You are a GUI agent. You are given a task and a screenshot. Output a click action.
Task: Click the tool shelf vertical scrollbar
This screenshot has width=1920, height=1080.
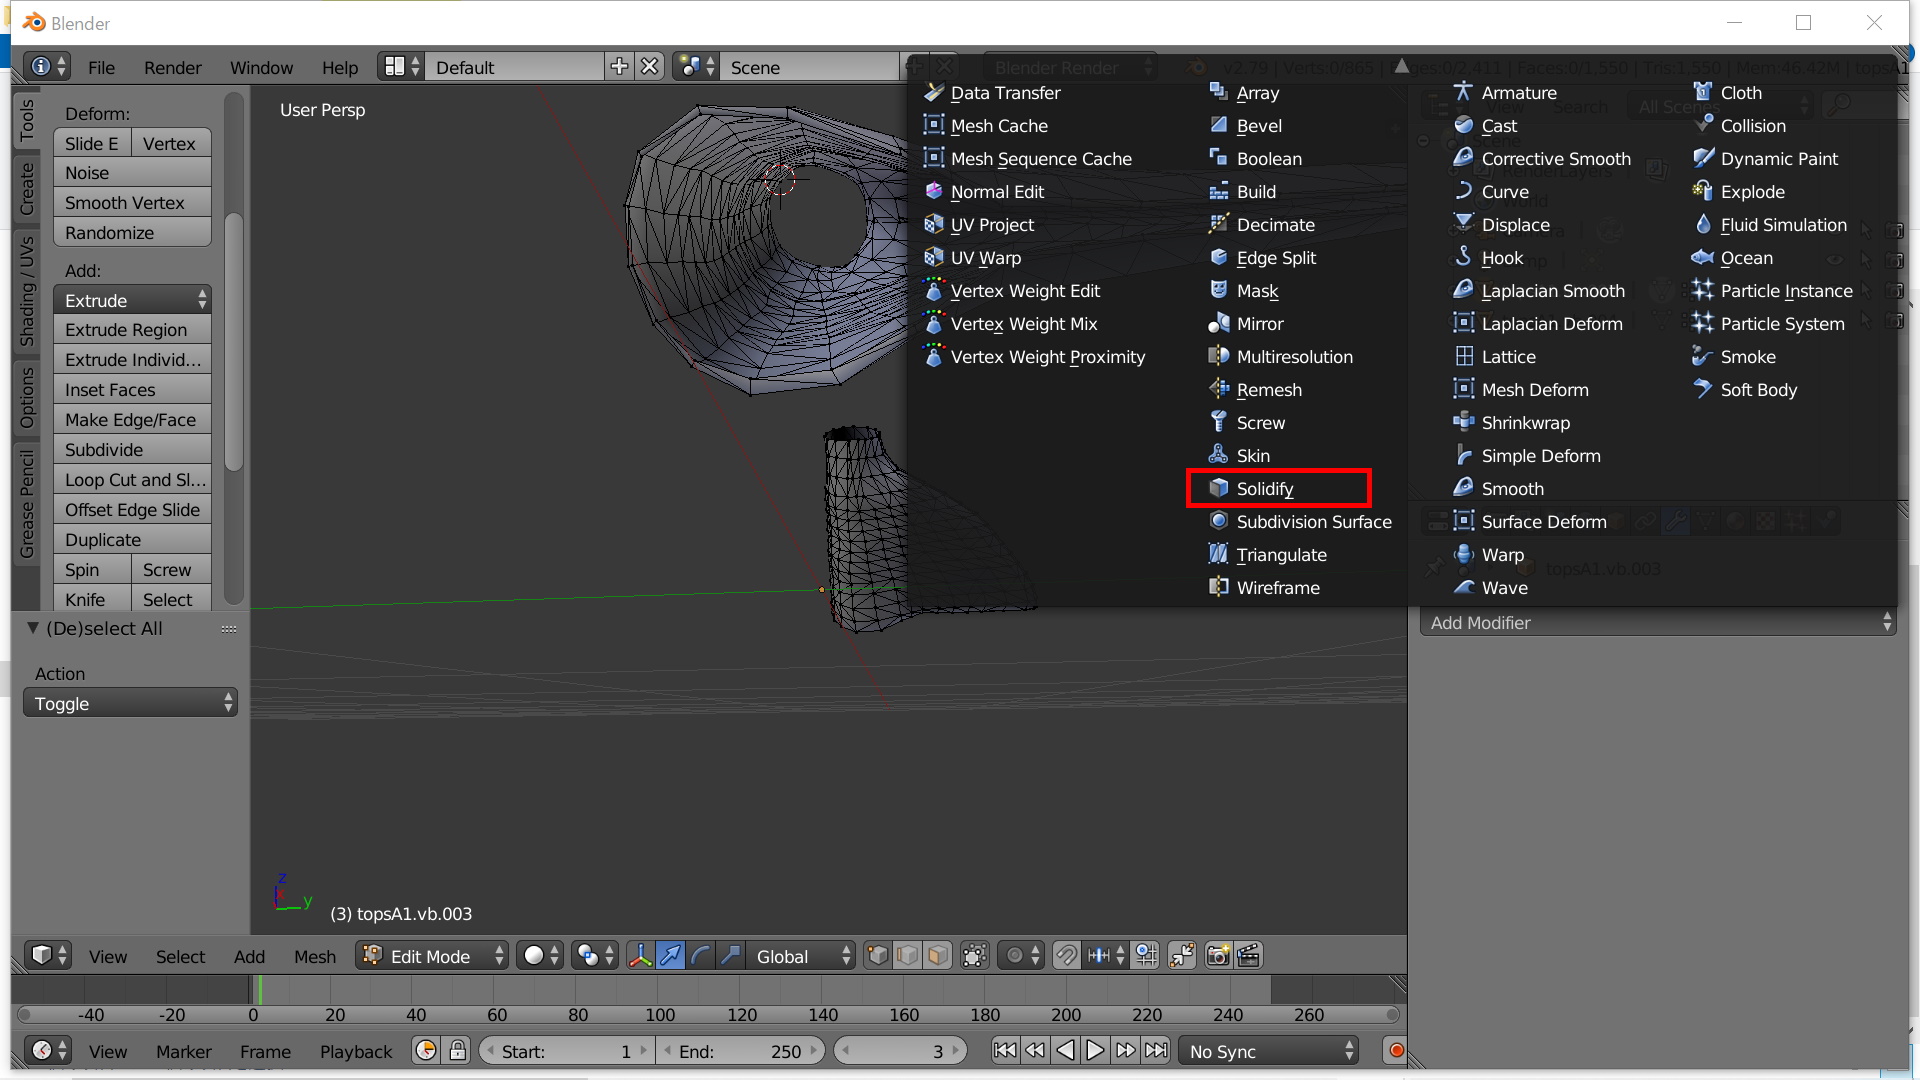(x=234, y=340)
